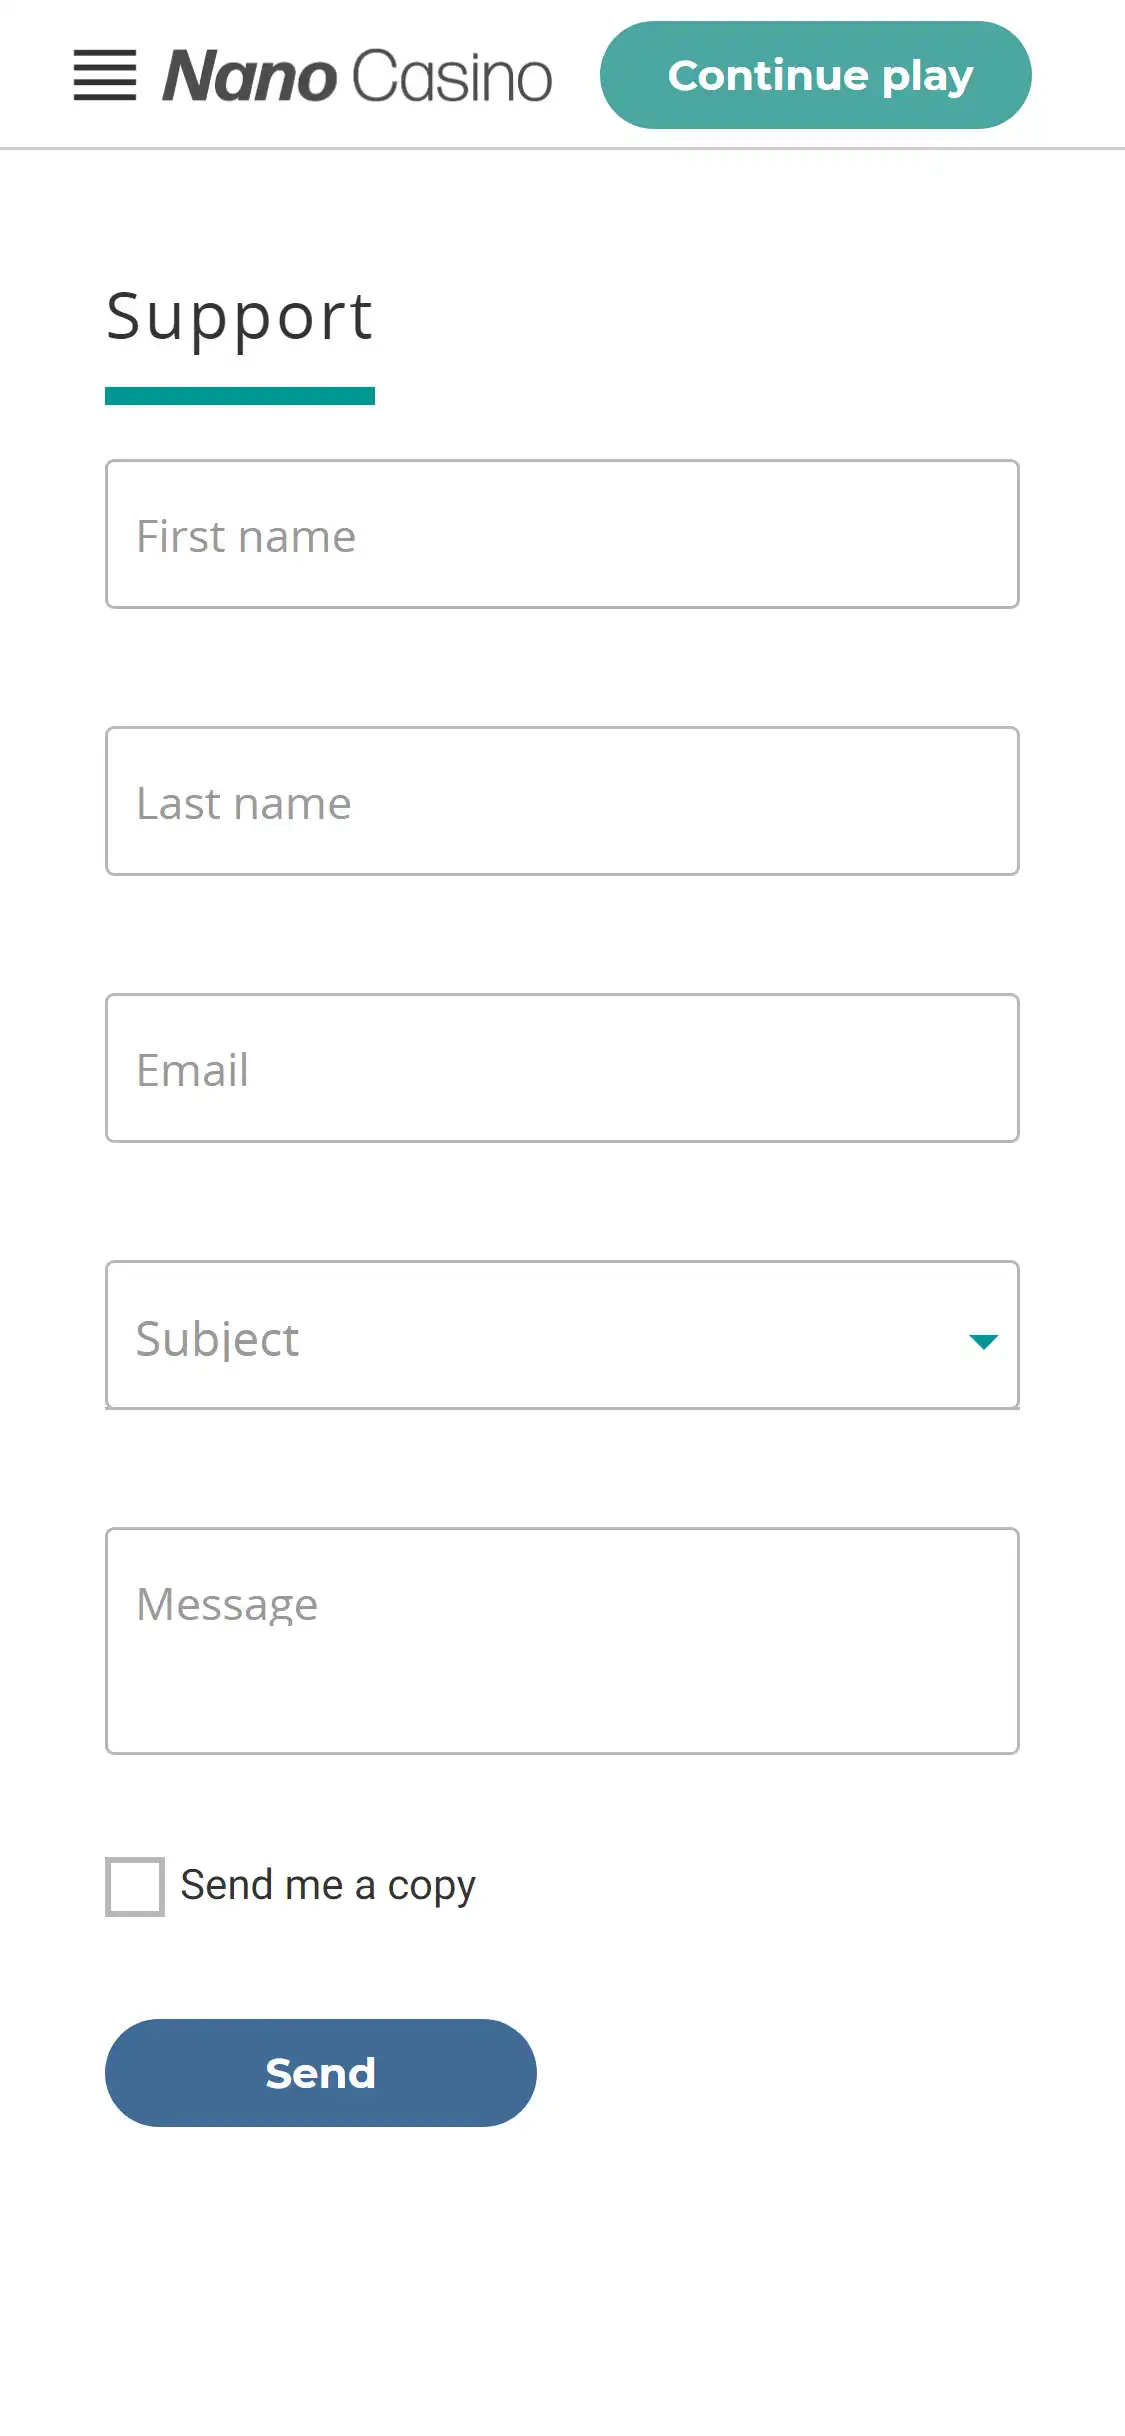Click the "Message" placeholder text

click(x=227, y=1605)
